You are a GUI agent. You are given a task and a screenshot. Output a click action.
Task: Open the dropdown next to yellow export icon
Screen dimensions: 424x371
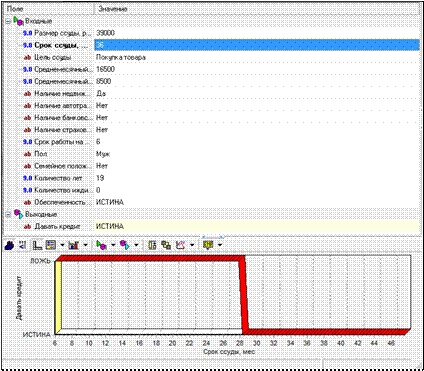tap(220, 245)
